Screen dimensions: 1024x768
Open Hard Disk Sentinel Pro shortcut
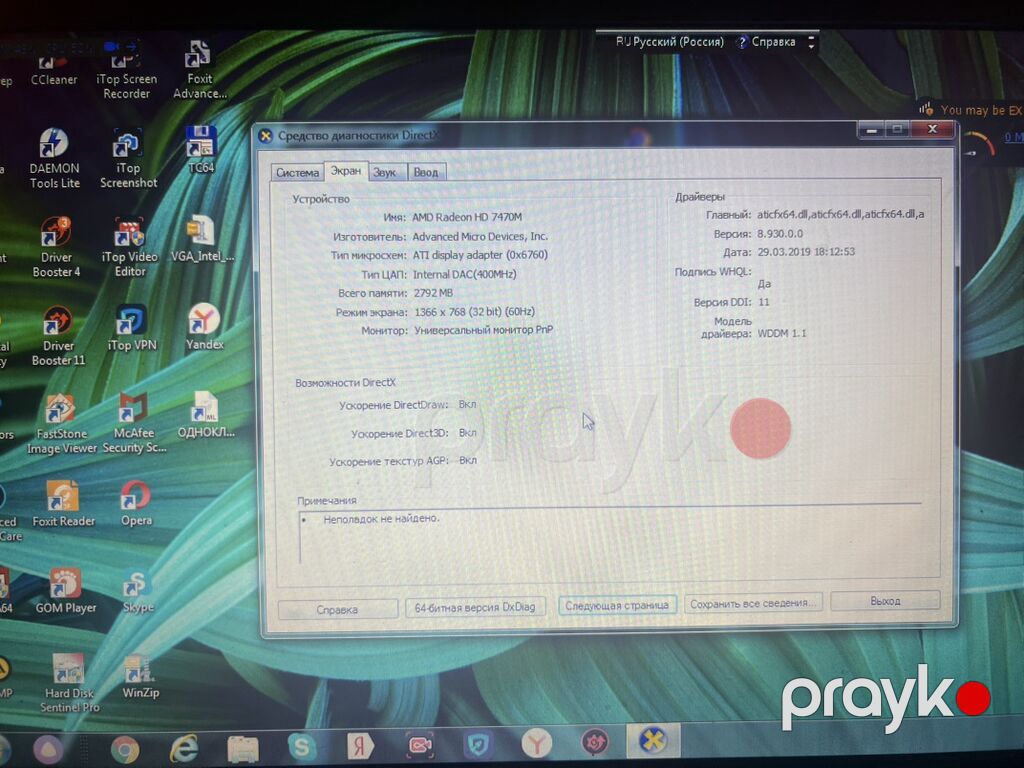pos(69,683)
